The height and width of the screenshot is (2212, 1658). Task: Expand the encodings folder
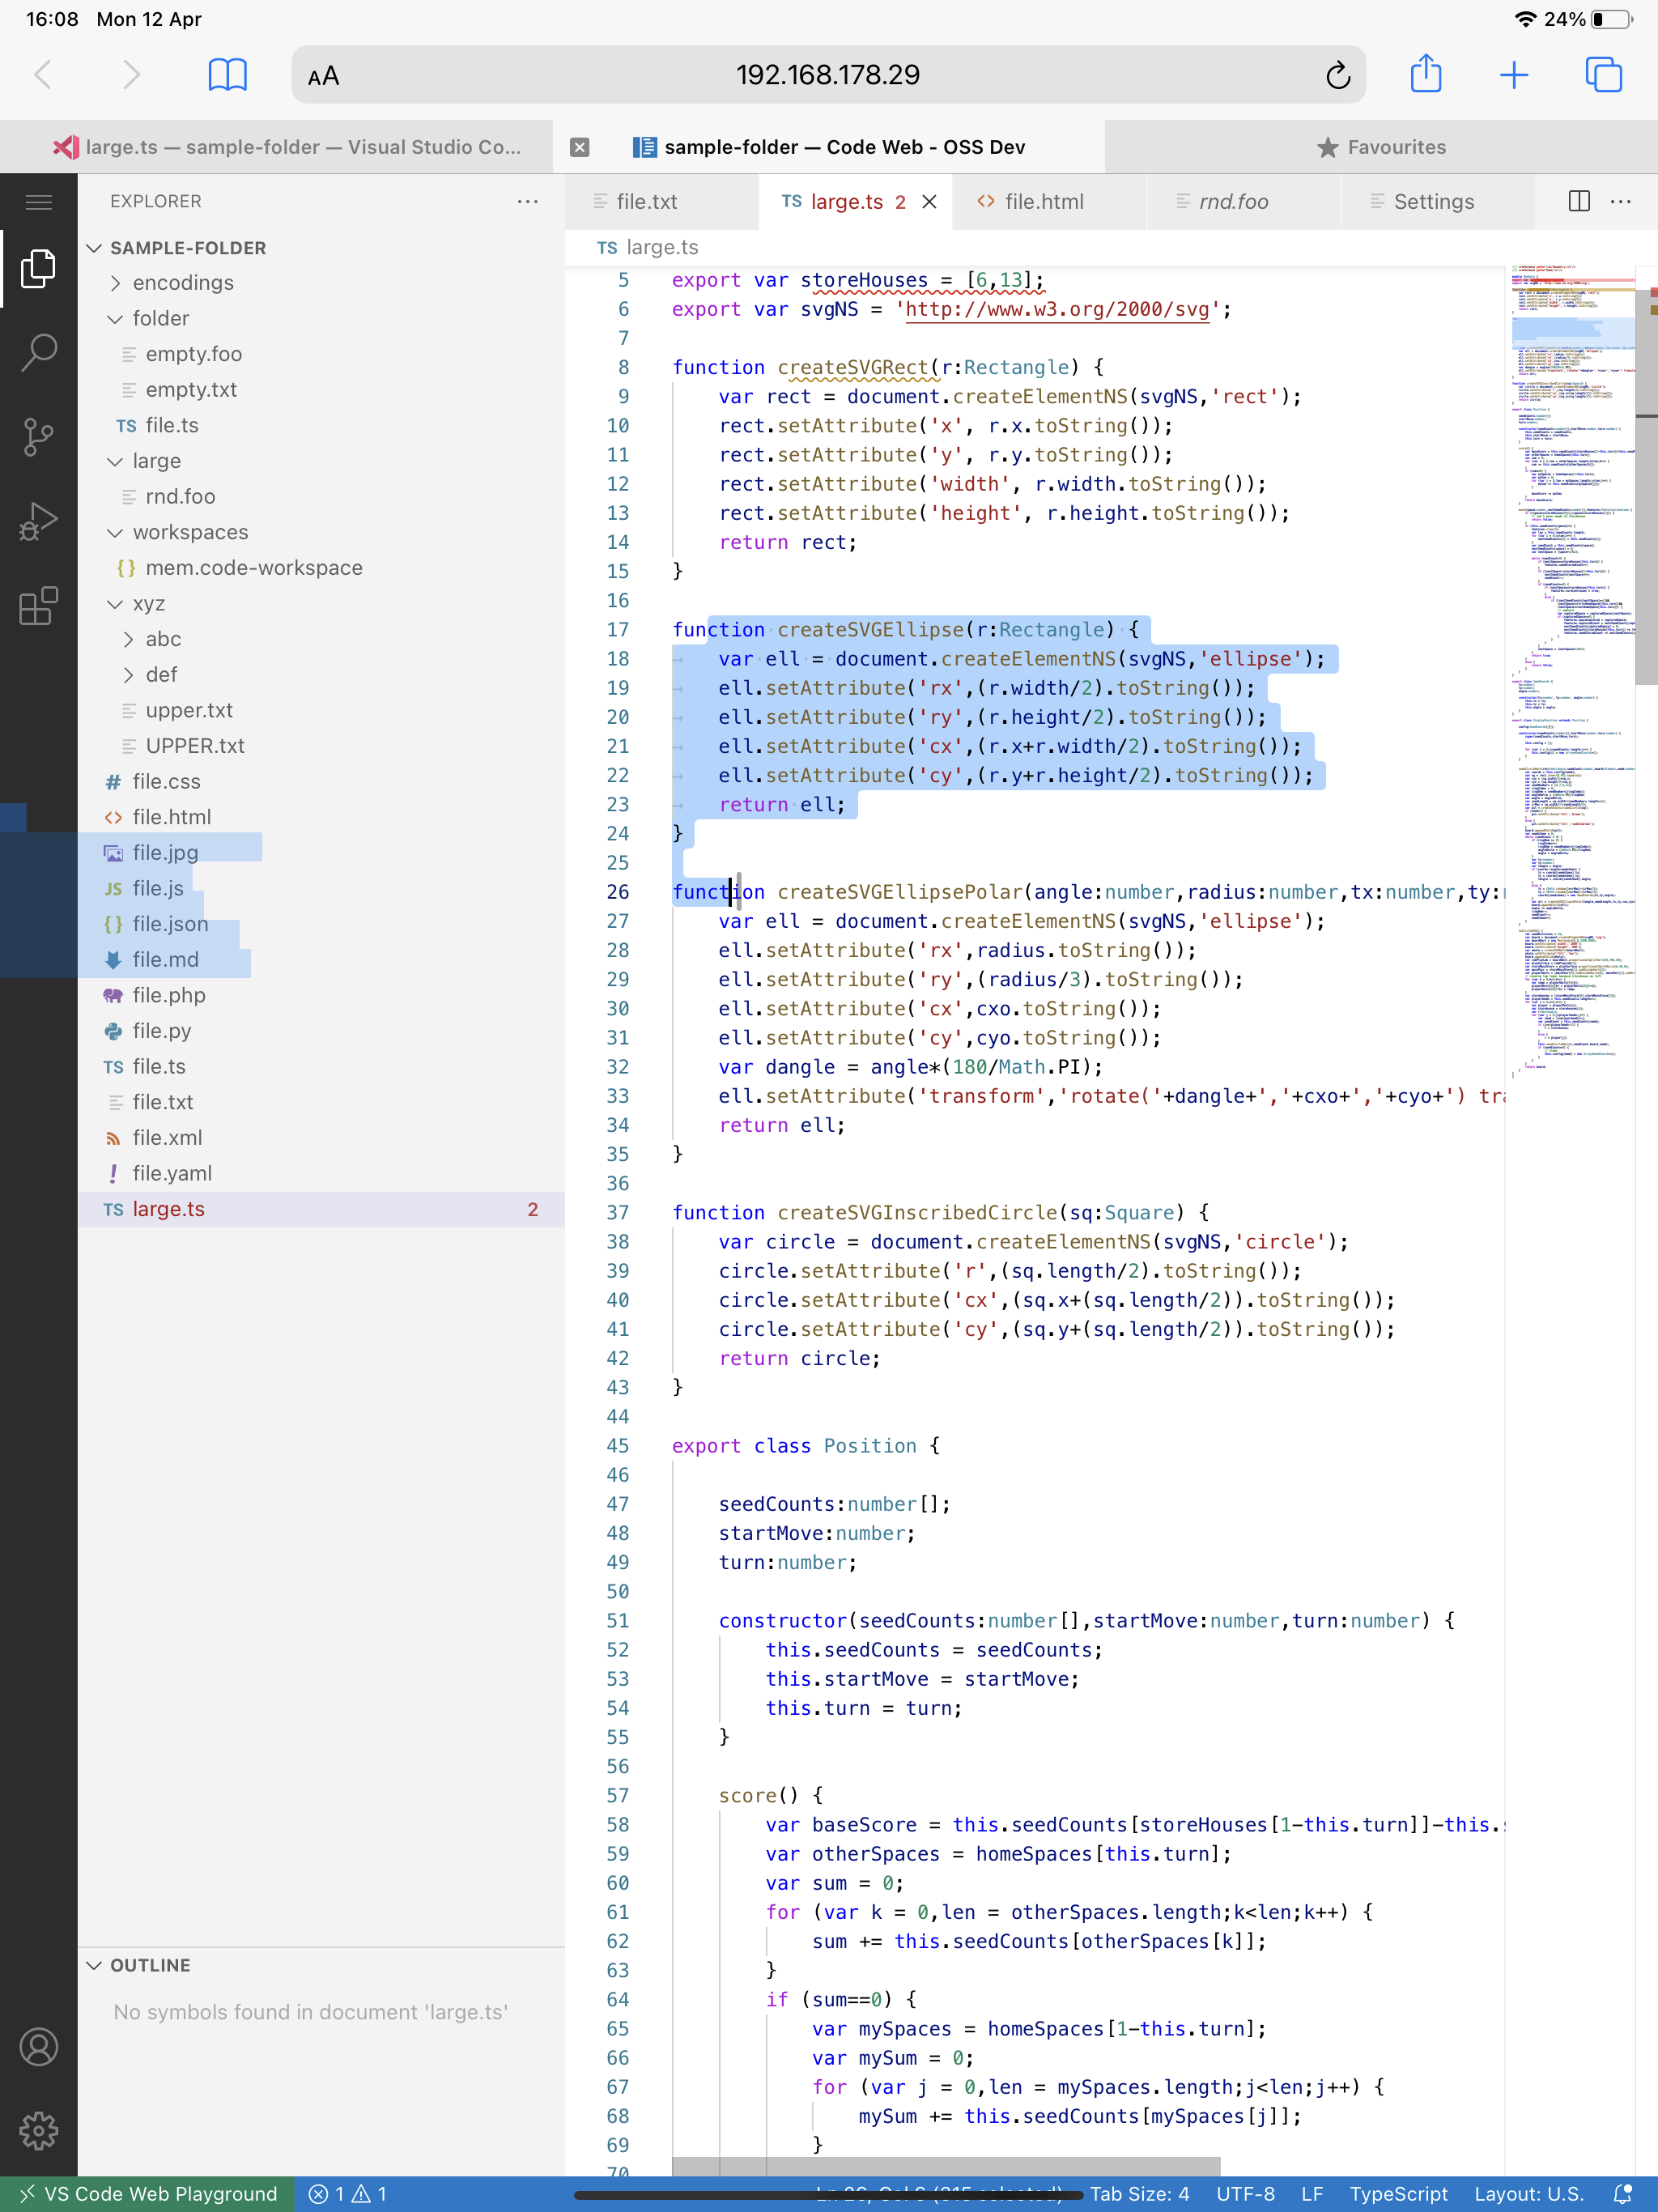183,283
